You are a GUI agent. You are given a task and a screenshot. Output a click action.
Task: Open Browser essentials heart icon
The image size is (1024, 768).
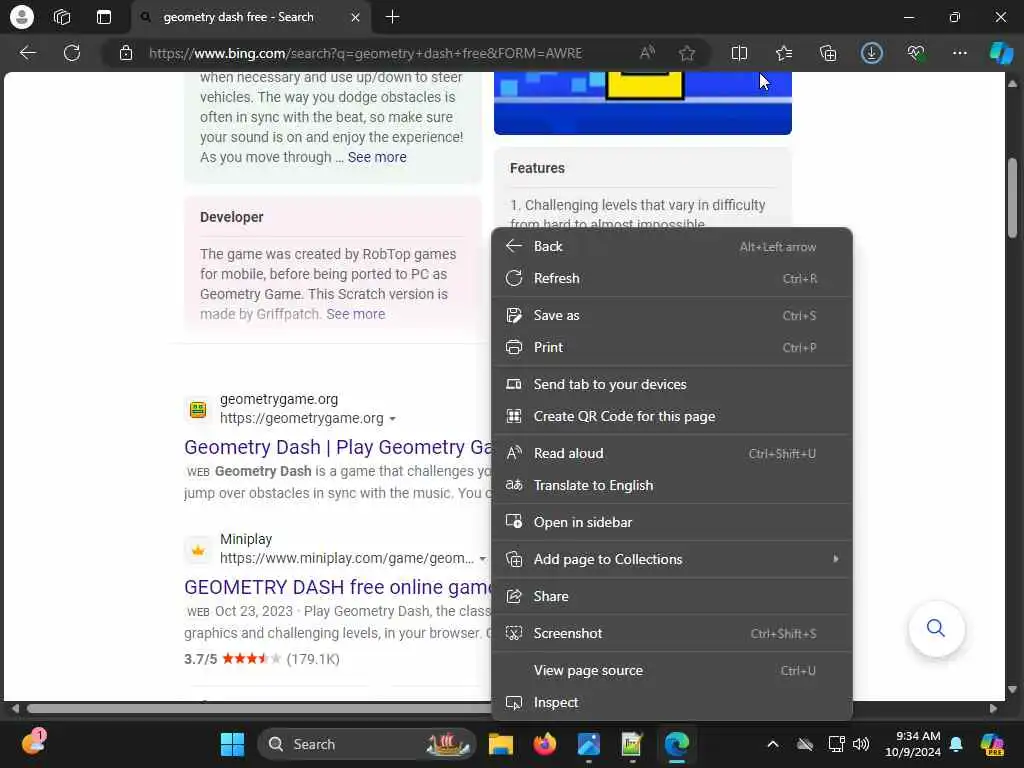tap(916, 53)
